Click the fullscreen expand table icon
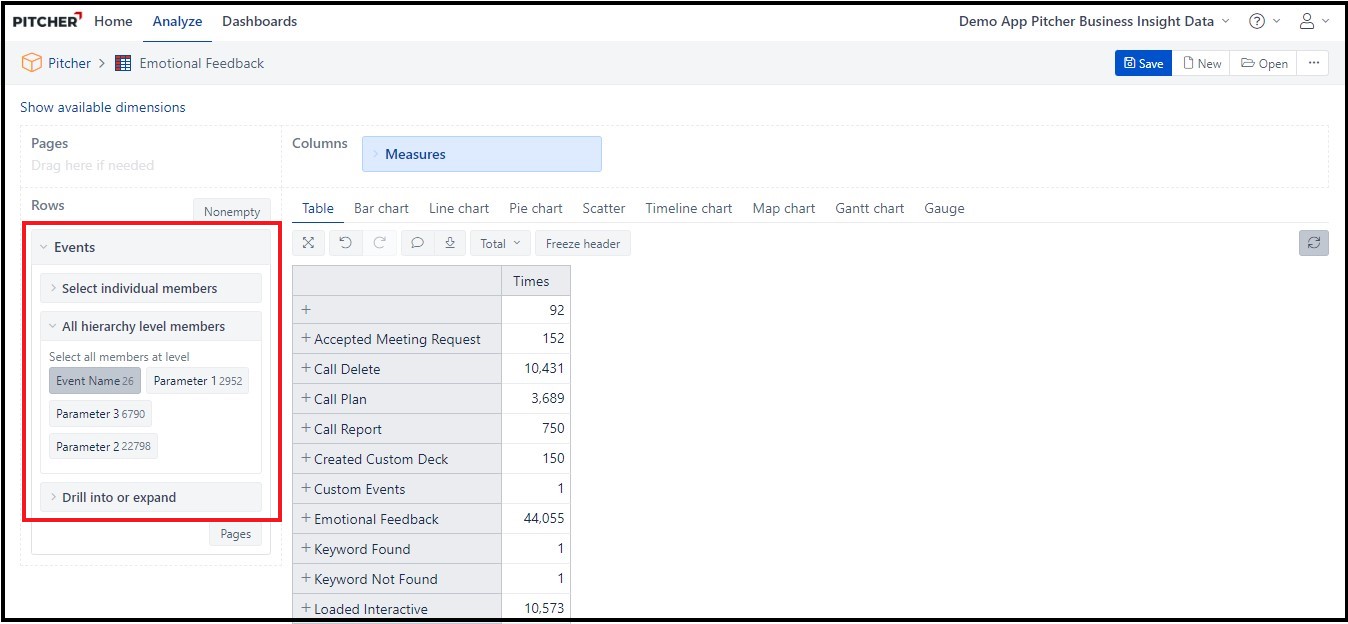Viewport: 1348px width, 624px height. tap(308, 243)
